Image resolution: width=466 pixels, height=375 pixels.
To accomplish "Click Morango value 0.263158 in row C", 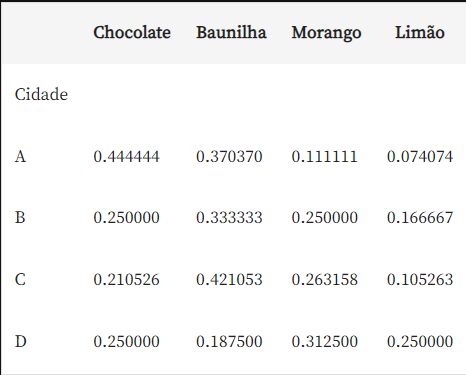I will (x=325, y=280).
